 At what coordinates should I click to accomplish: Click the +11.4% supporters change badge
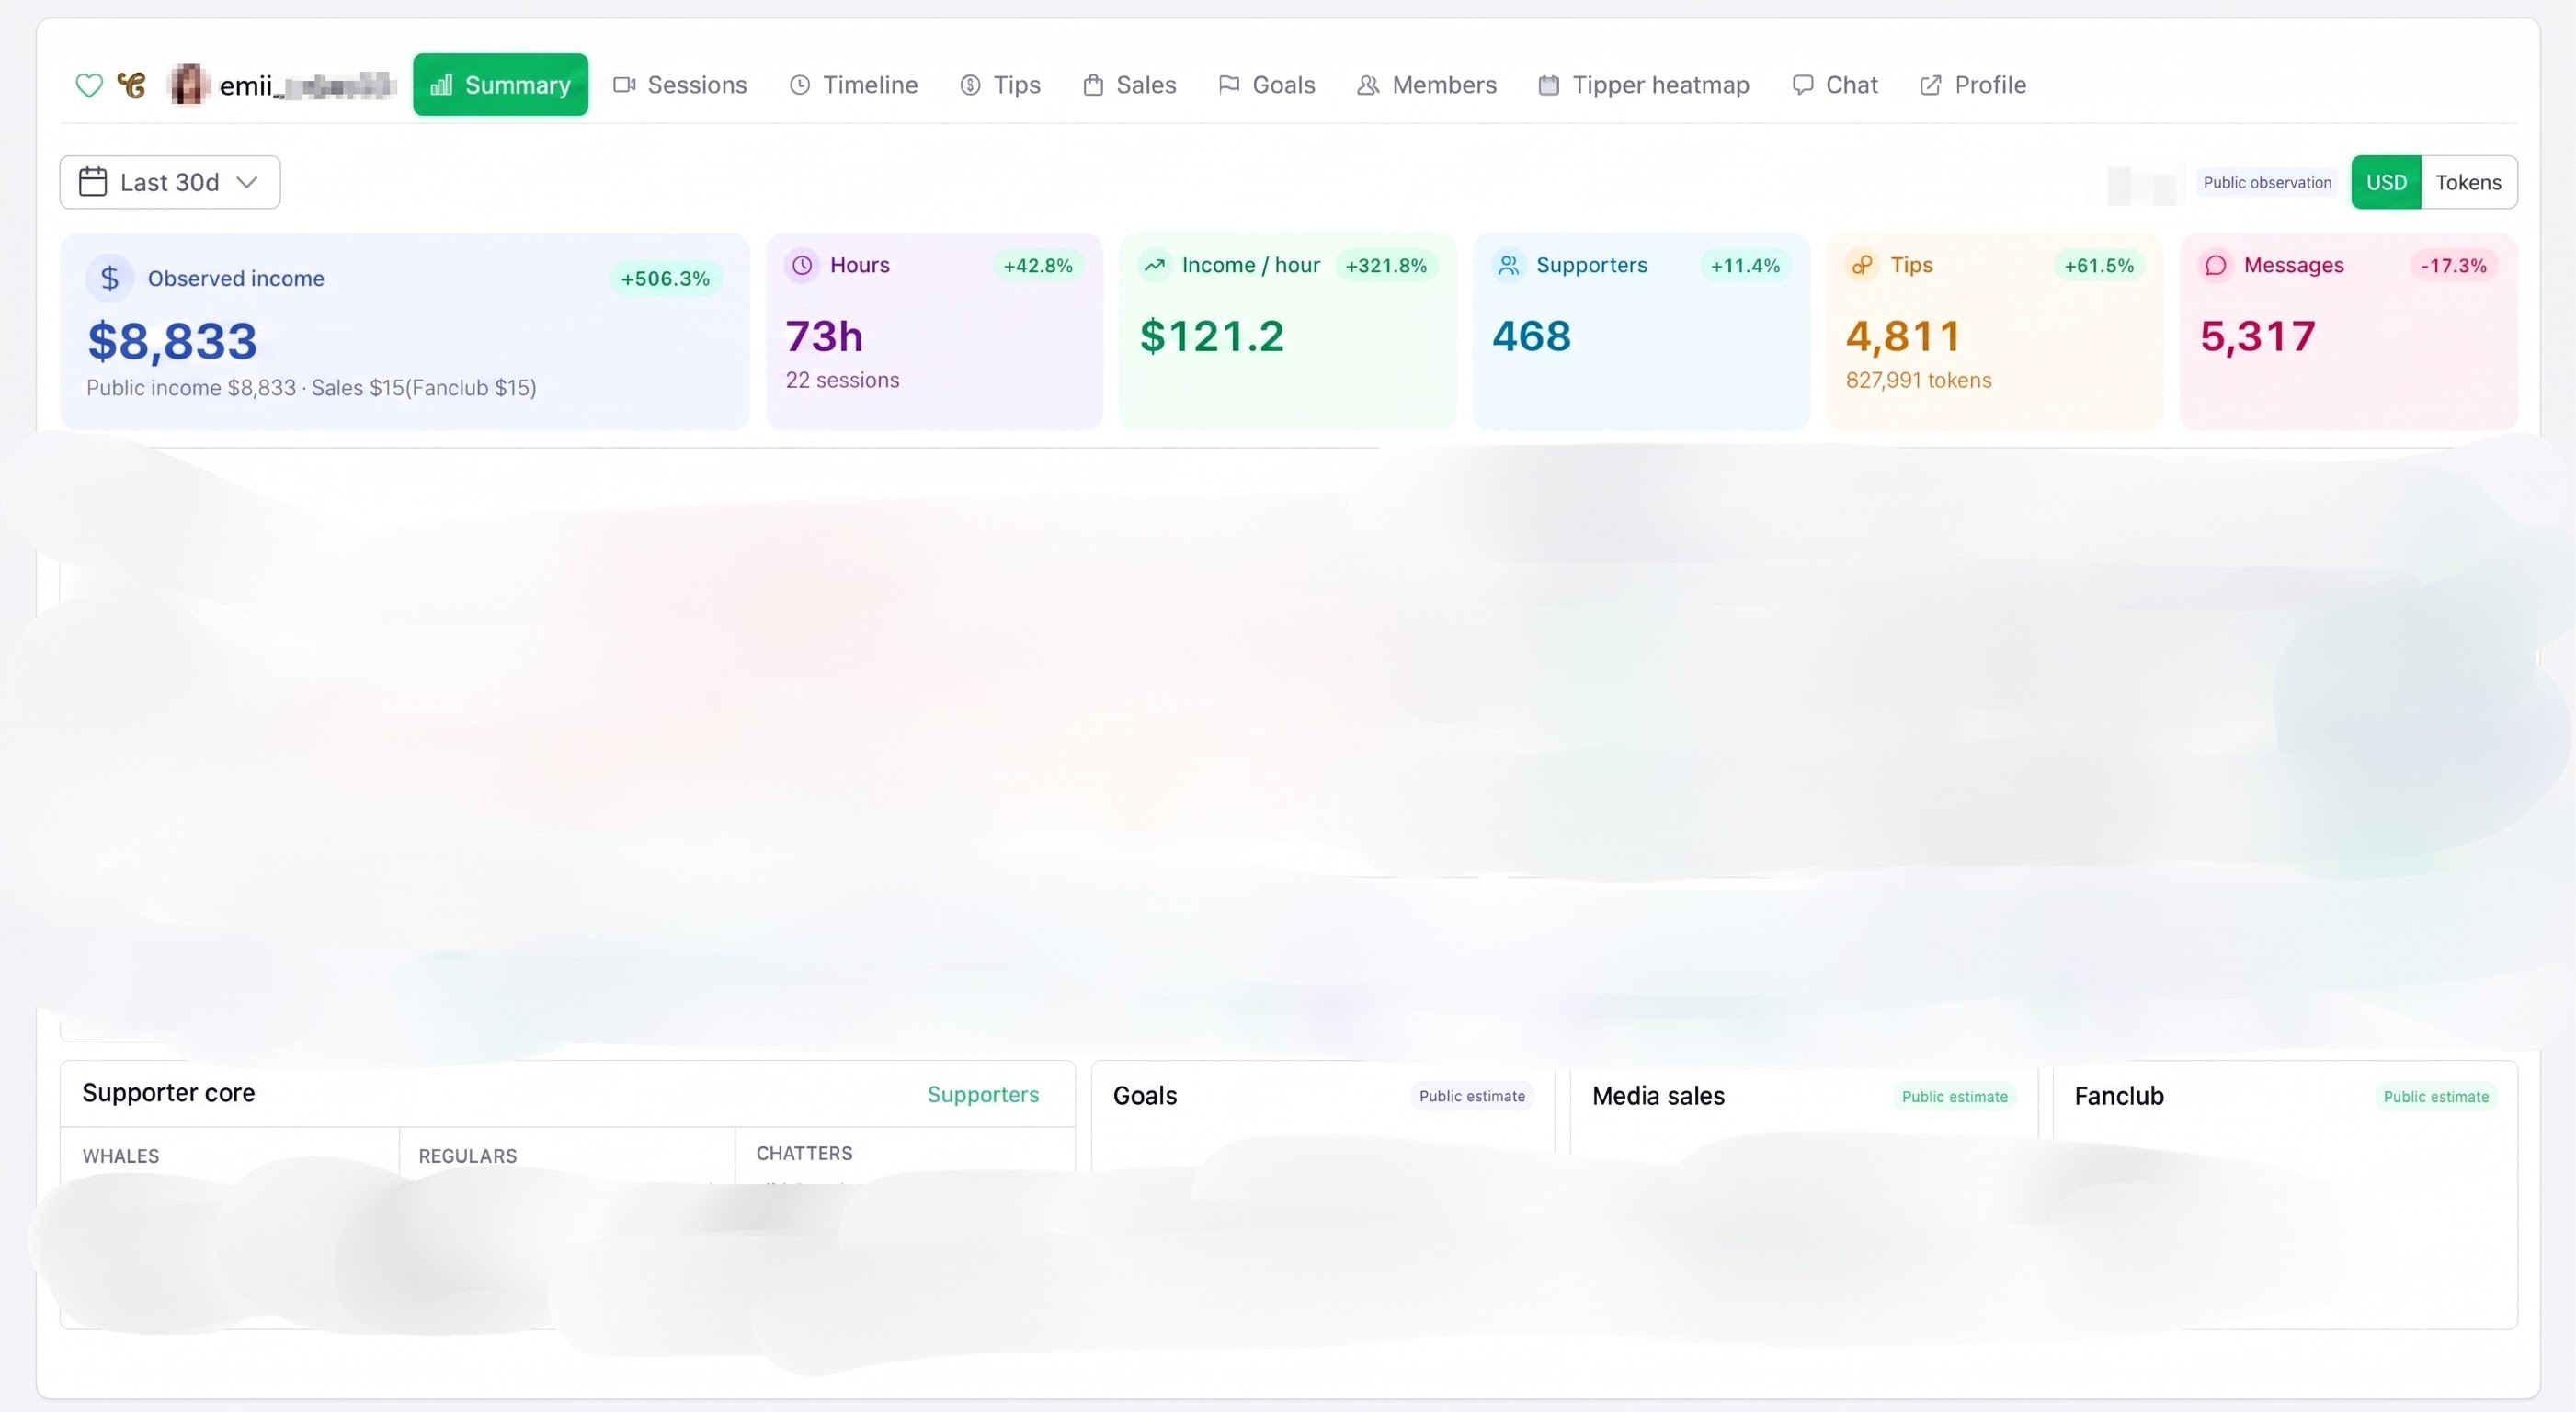1745,265
